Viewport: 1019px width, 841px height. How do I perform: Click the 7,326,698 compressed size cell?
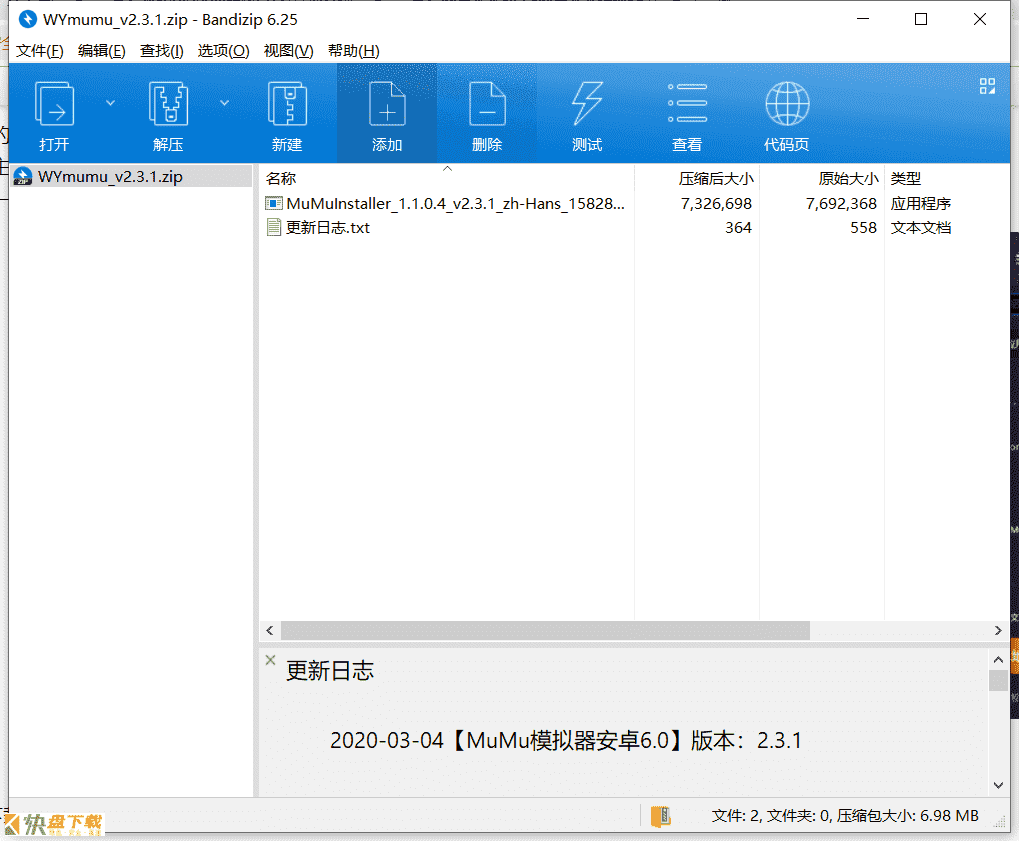716,203
